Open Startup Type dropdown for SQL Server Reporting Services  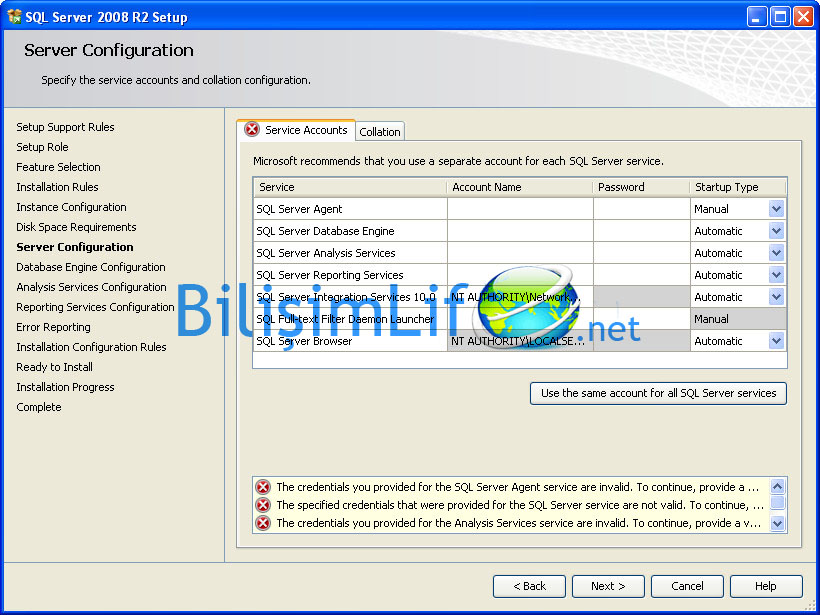click(777, 275)
